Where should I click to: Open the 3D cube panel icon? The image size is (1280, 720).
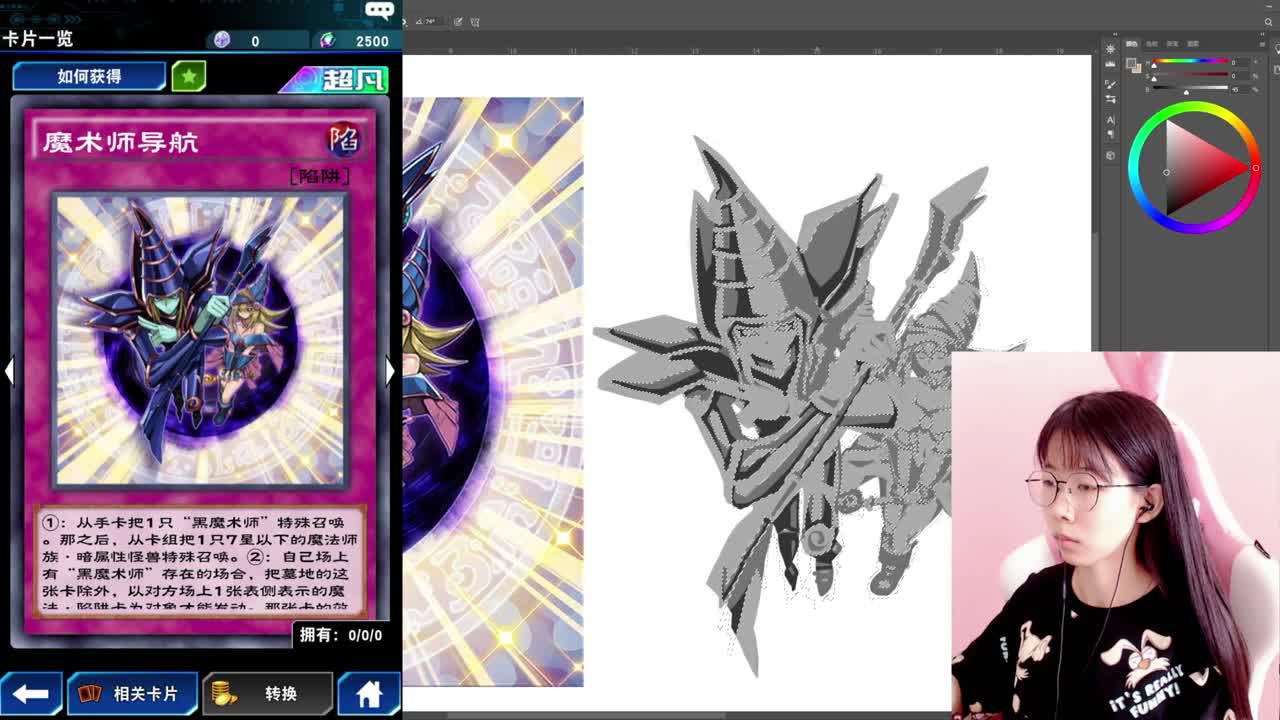click(1110, 156)
